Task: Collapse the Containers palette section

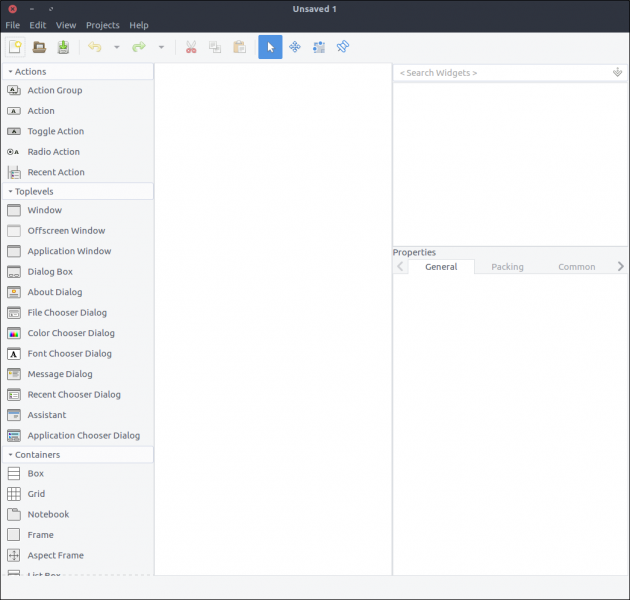Action: (x=10, y=455)
